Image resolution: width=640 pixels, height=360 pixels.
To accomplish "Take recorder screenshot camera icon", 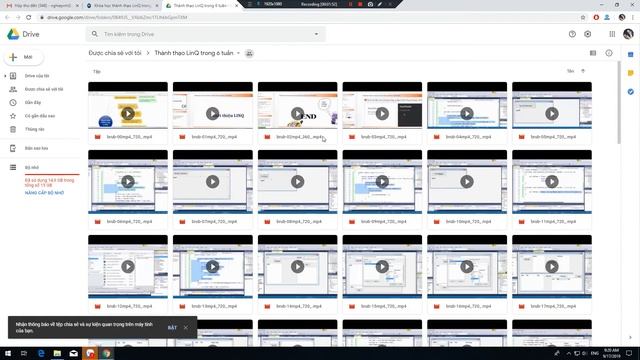I will pyautogui.click(x=370, y=4).
